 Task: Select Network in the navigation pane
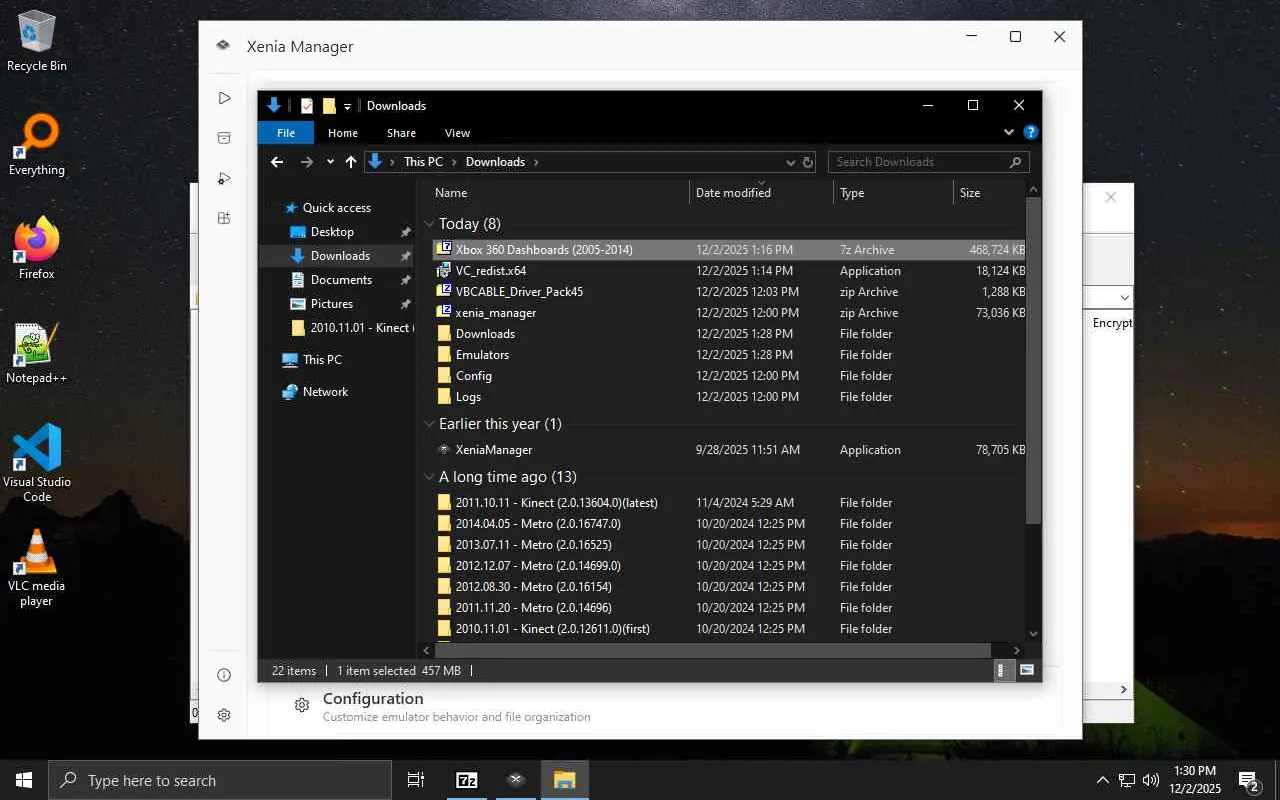[325, 392]
